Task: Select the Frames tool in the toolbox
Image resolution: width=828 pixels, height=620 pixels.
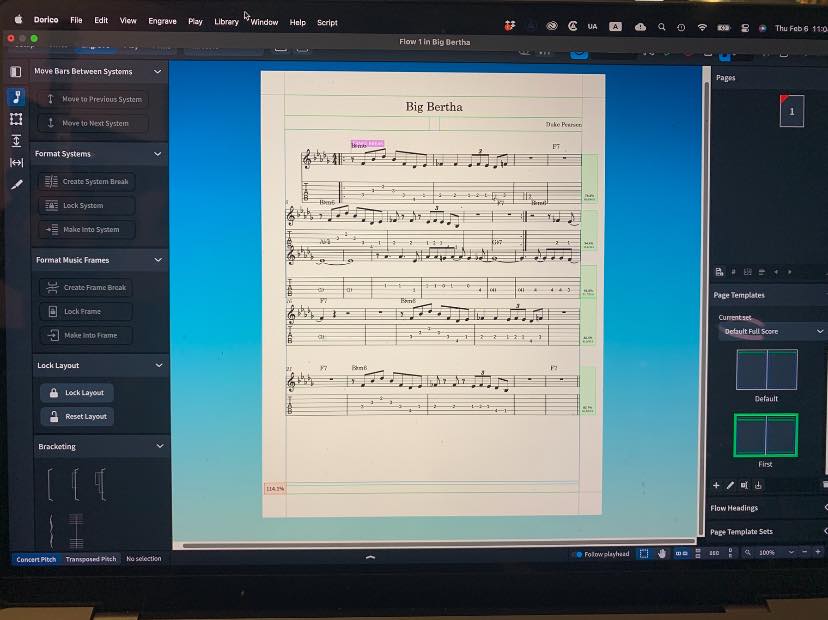Action: [x=16, y=119]
